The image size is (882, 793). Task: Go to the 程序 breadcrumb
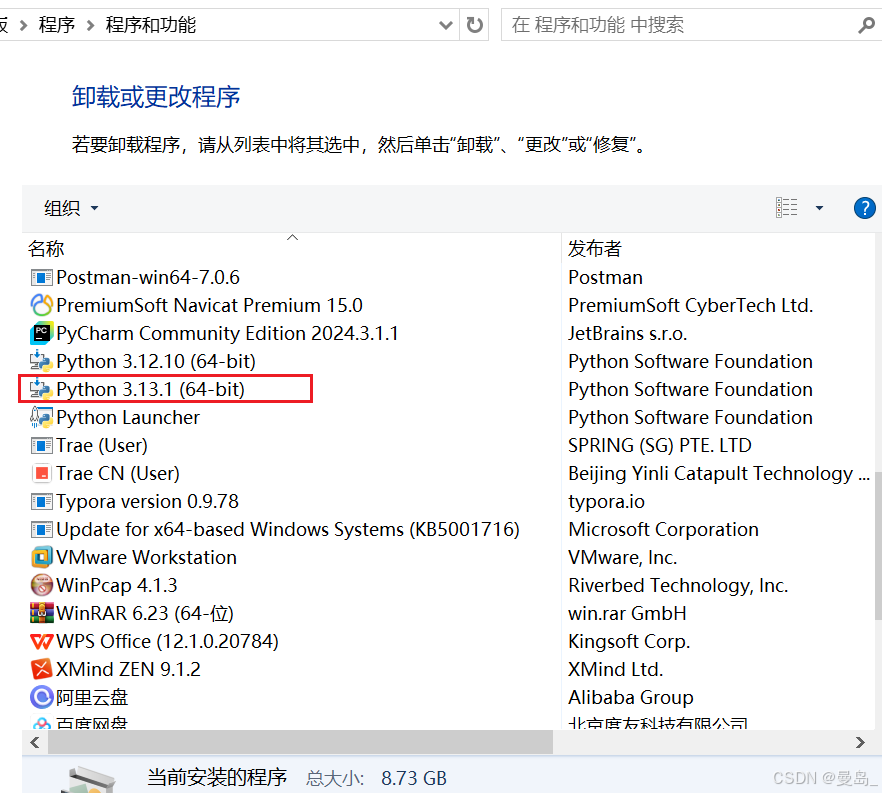click(x=56, y=25)
